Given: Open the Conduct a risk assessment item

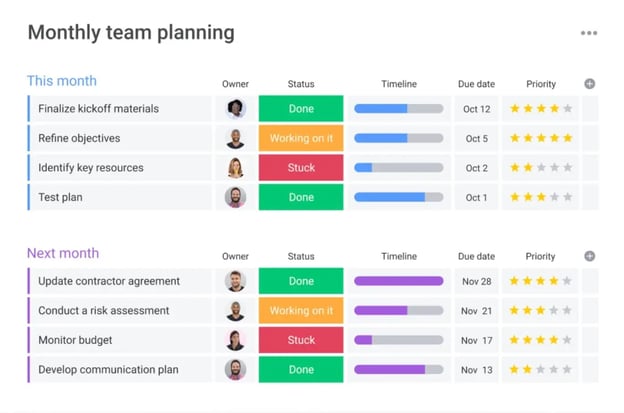Looking at the screenshot, I should tap(104, 311).
